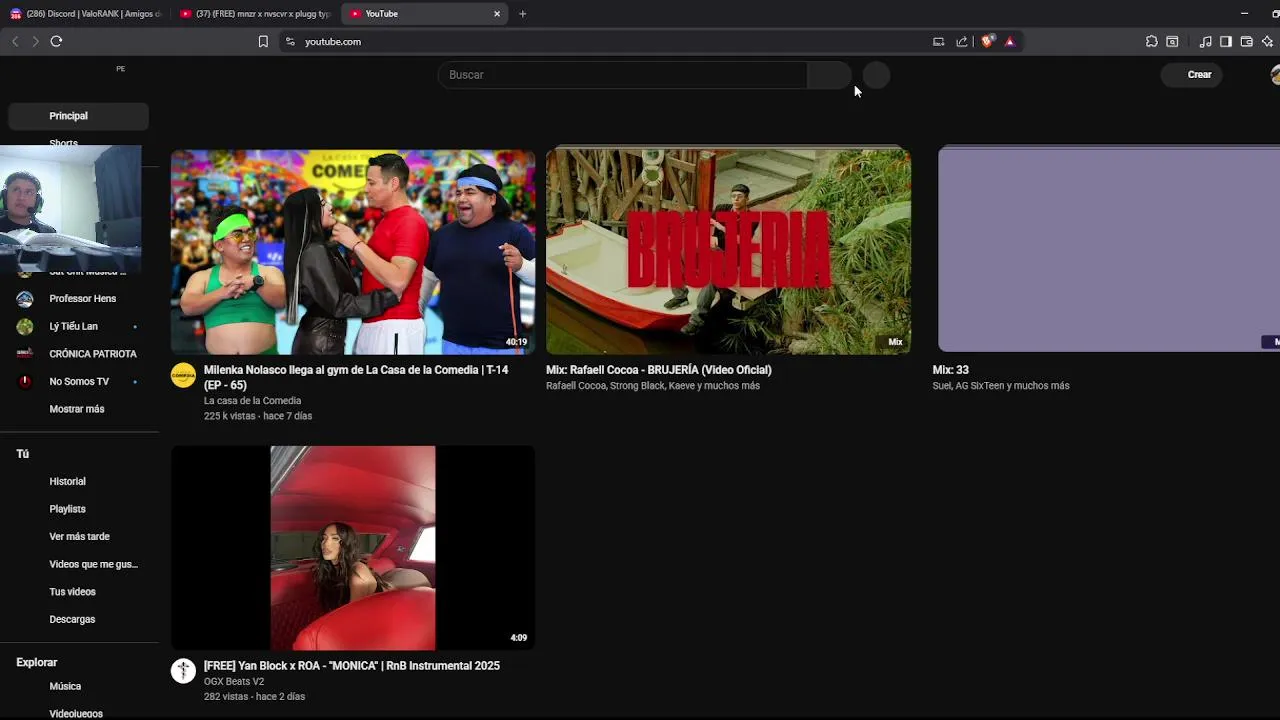Open CRÓNICA PATRIOTA subscription avatar

point(25,354)
